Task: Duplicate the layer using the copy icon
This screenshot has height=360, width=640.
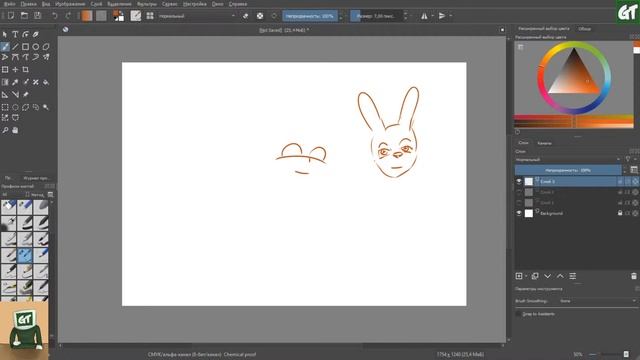Action: (x=535, y=276)
